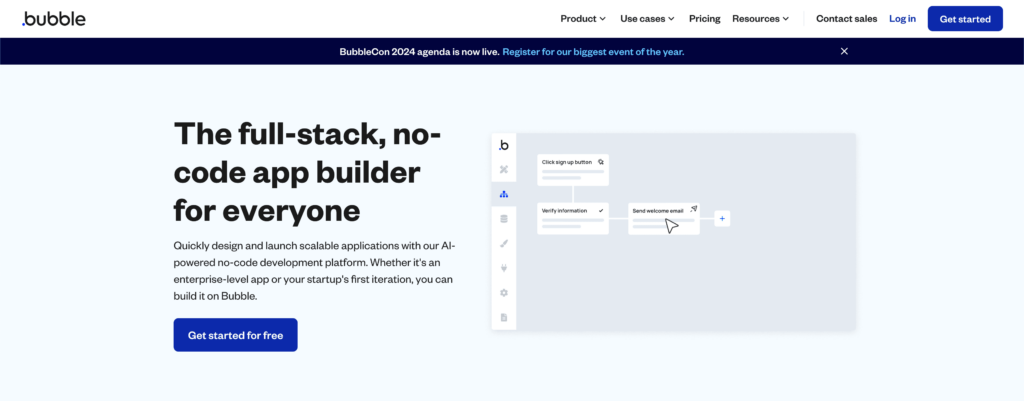Image resolution: width=1024 pixels, height=401 pixels.
Task: Click the Get started header button
Action: pyautogui.click(x=965, y=19)
